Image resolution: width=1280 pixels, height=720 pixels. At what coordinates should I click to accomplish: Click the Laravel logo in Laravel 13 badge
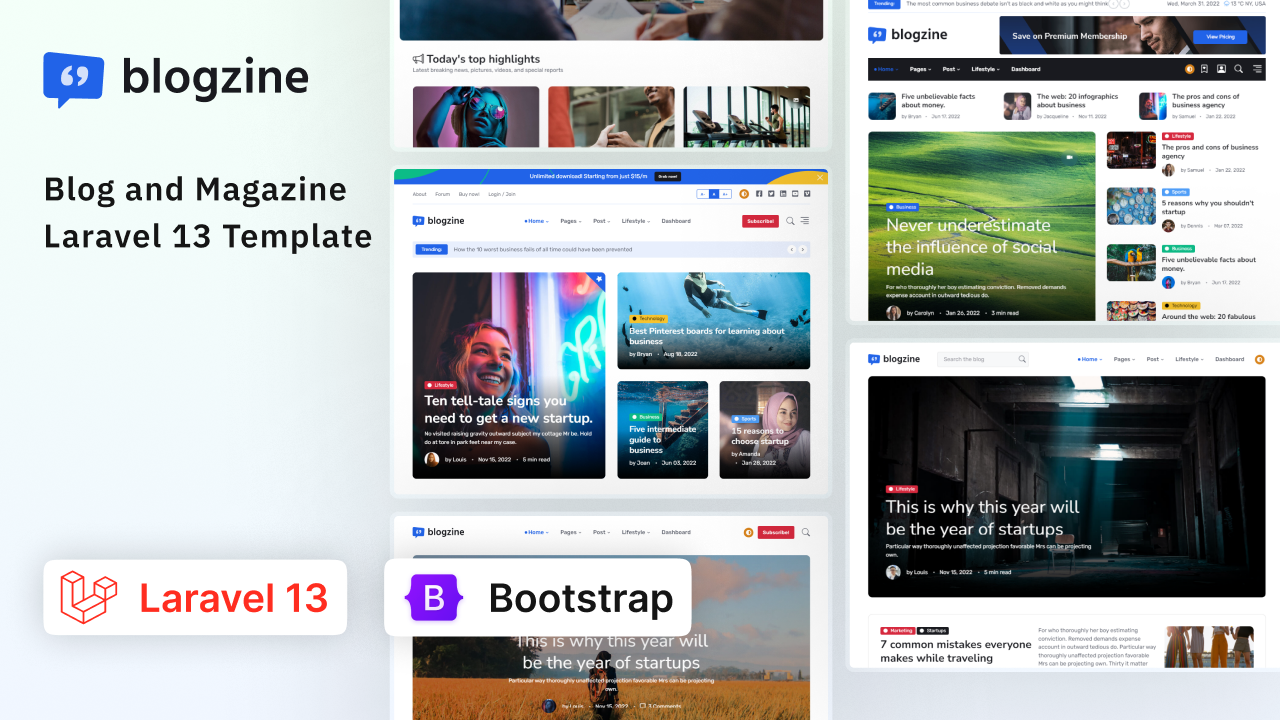[88, 597]
